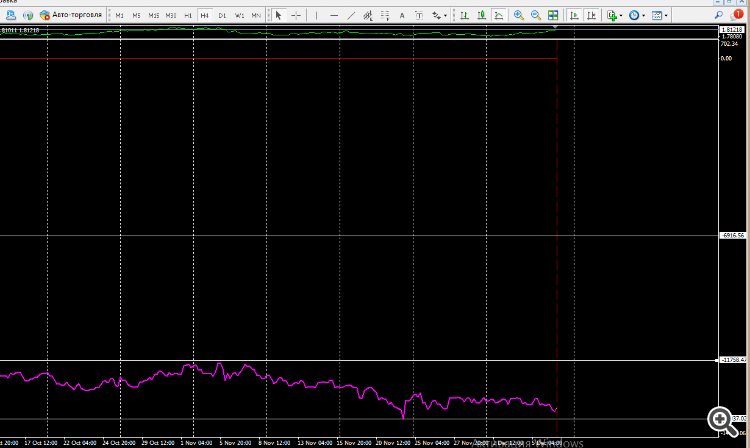Click the 22 Oct 04:00 time label

click(x=80, y=443)
